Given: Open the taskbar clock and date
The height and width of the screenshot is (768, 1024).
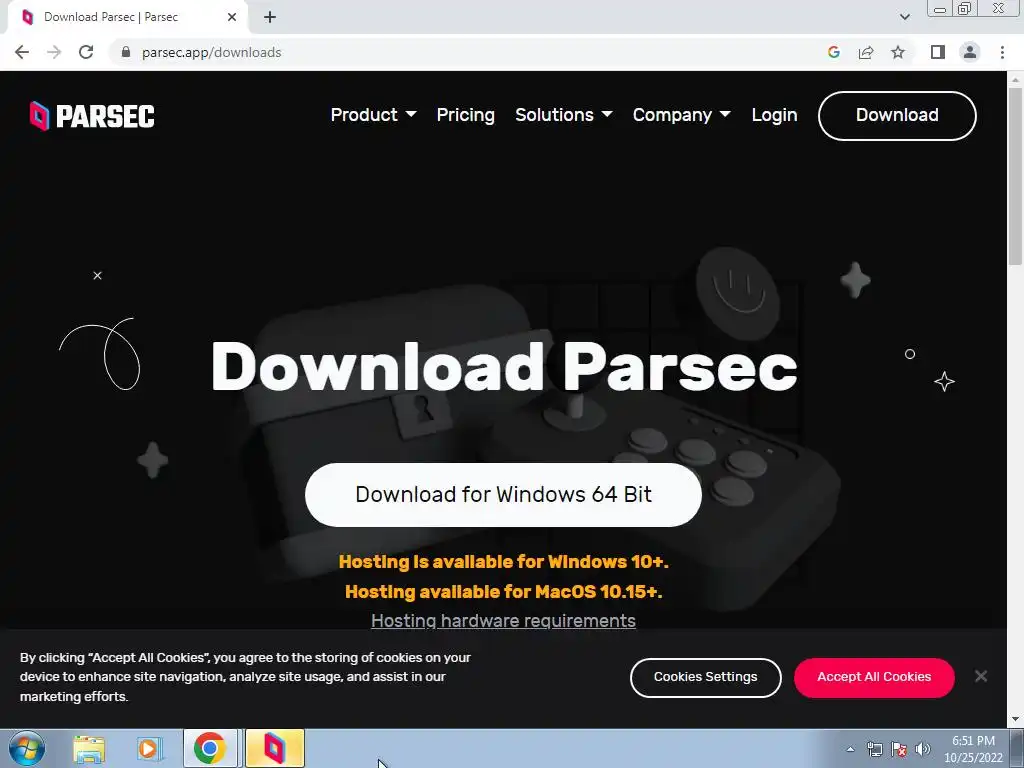Looking at the screenshot, I should pos(972,749).
